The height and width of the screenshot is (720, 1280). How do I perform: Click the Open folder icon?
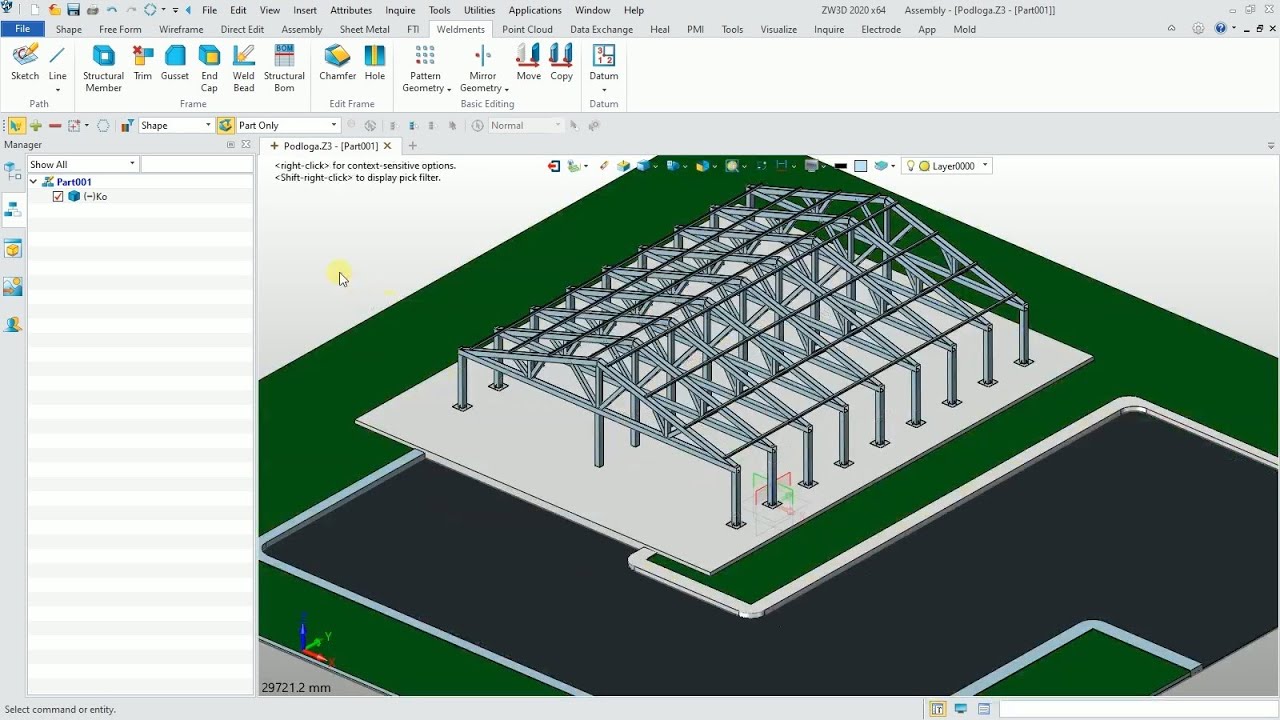pos(55,10)
